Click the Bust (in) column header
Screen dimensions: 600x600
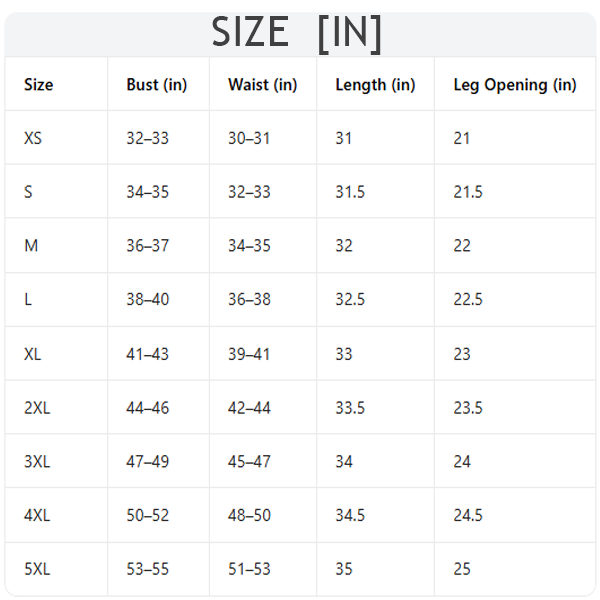156,85
